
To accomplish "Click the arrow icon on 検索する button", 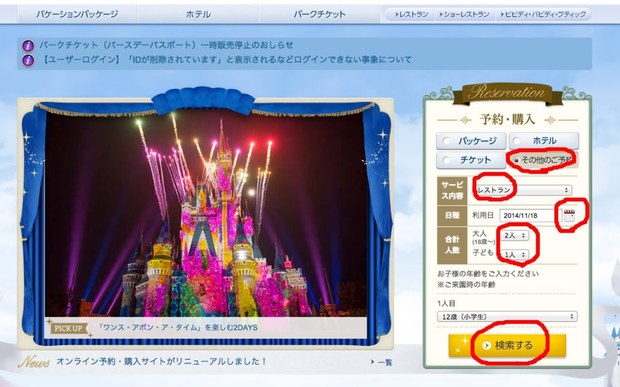I will tap(487, 345).
